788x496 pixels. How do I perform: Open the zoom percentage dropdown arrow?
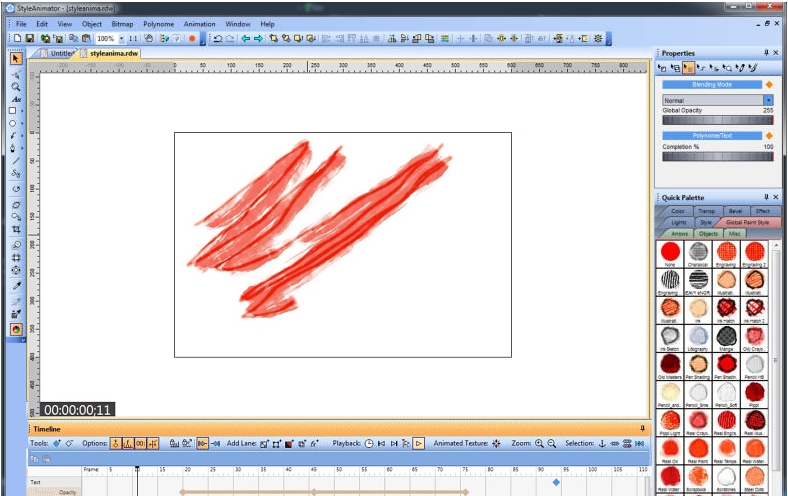coord(122,38)
